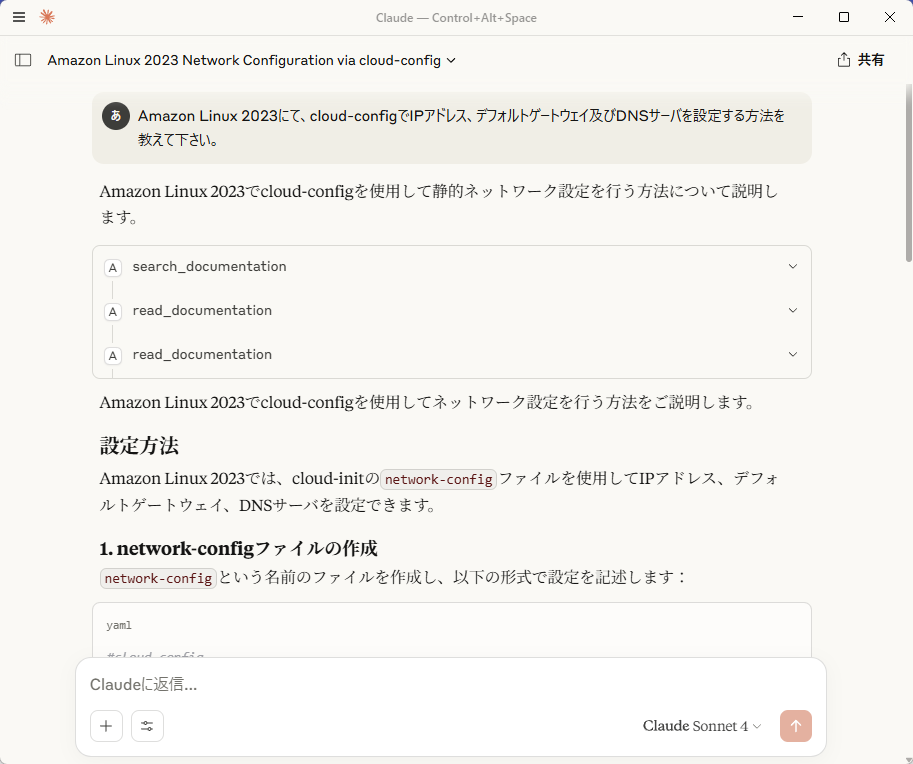Image resolution: width=913 pixels, height=764 pixels.
Task: Click the user message bubble text
Action: pyautogui.click(x=461, y=128)
